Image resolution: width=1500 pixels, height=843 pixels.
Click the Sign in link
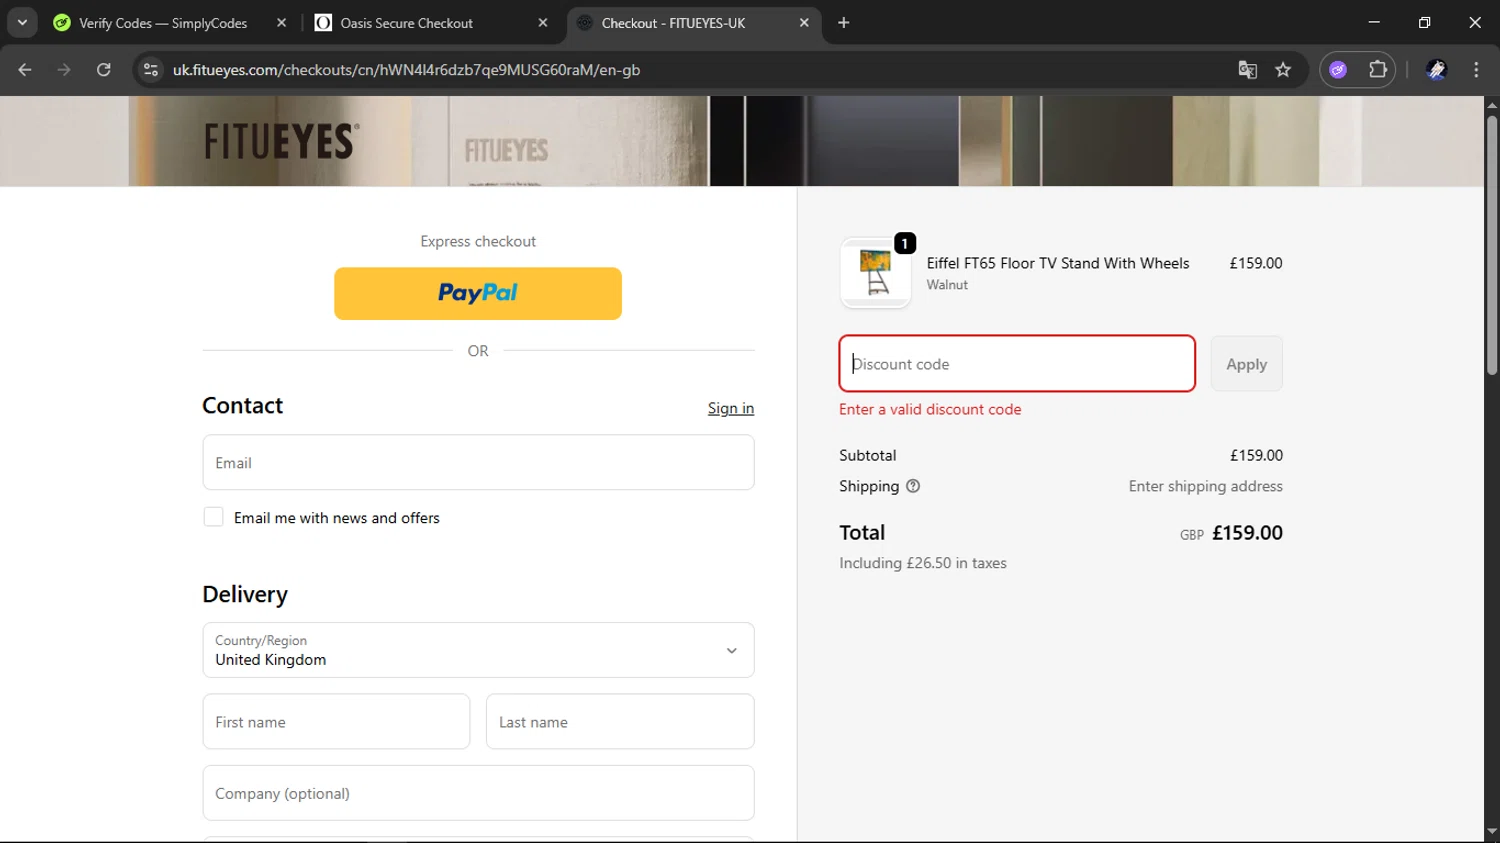(731, 408)
